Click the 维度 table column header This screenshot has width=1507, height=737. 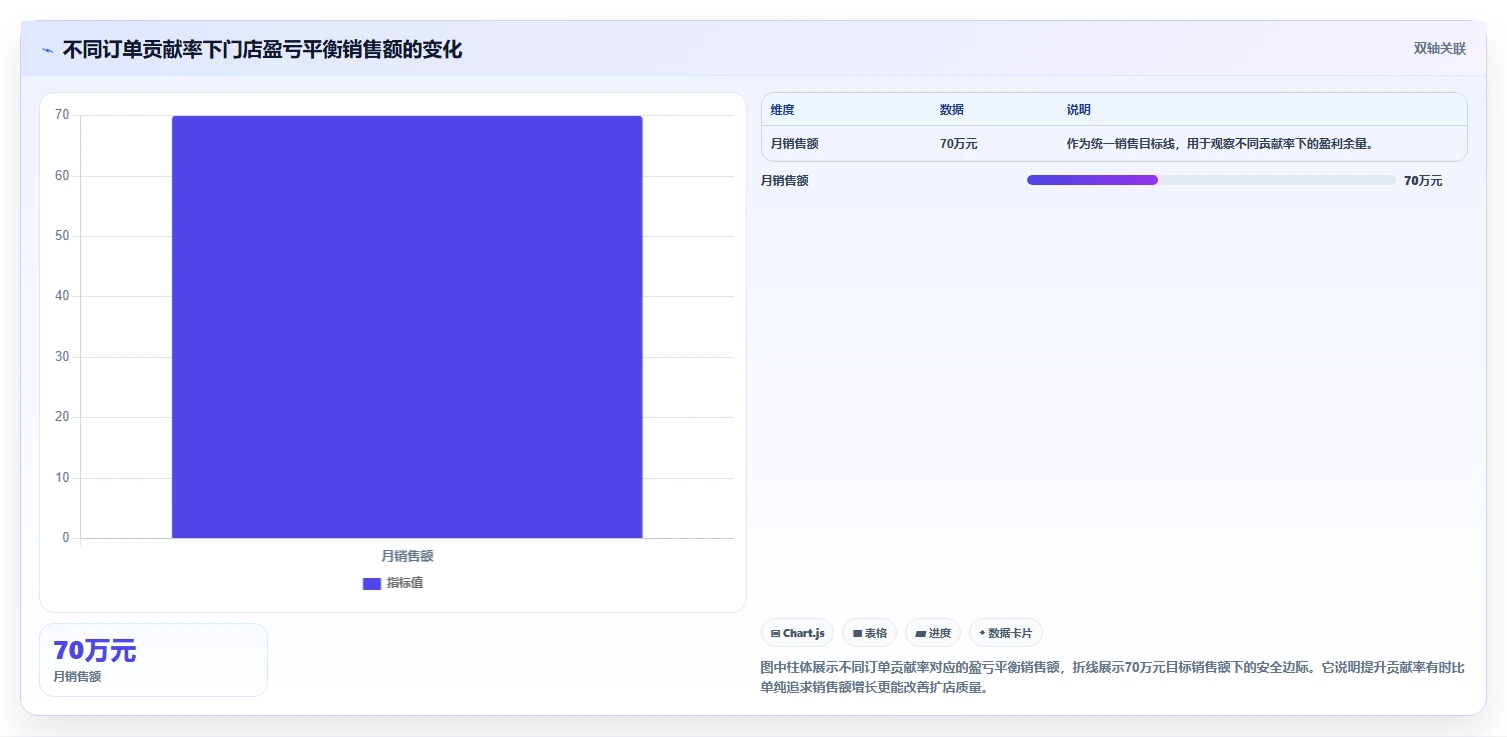pos(782,110)
